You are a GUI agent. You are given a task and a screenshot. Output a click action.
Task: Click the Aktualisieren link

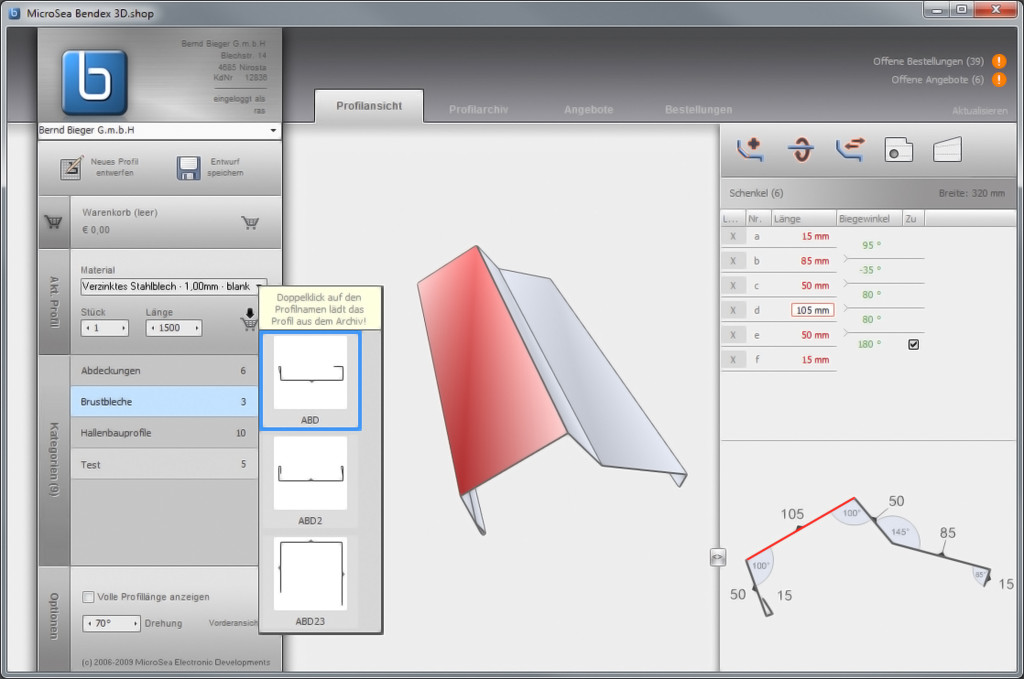tap(979, 110)
